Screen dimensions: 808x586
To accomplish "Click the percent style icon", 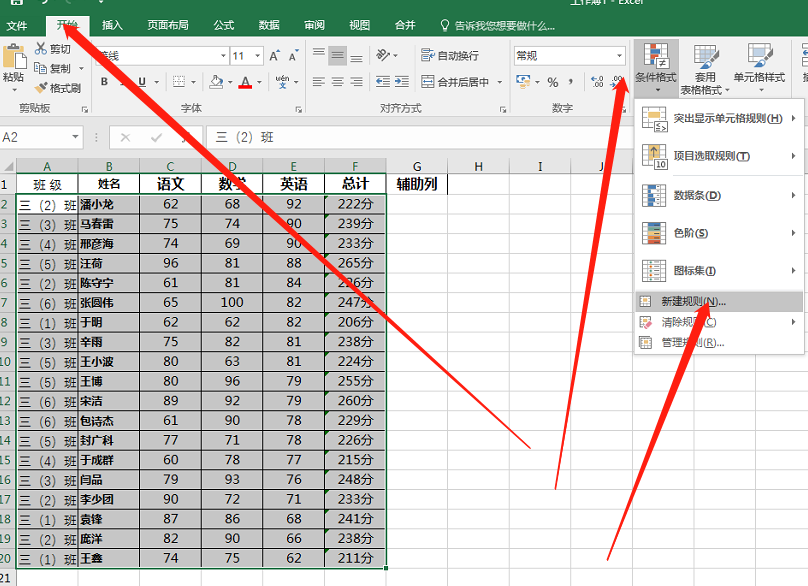I will pyautogui.click(x=553, y=82).
